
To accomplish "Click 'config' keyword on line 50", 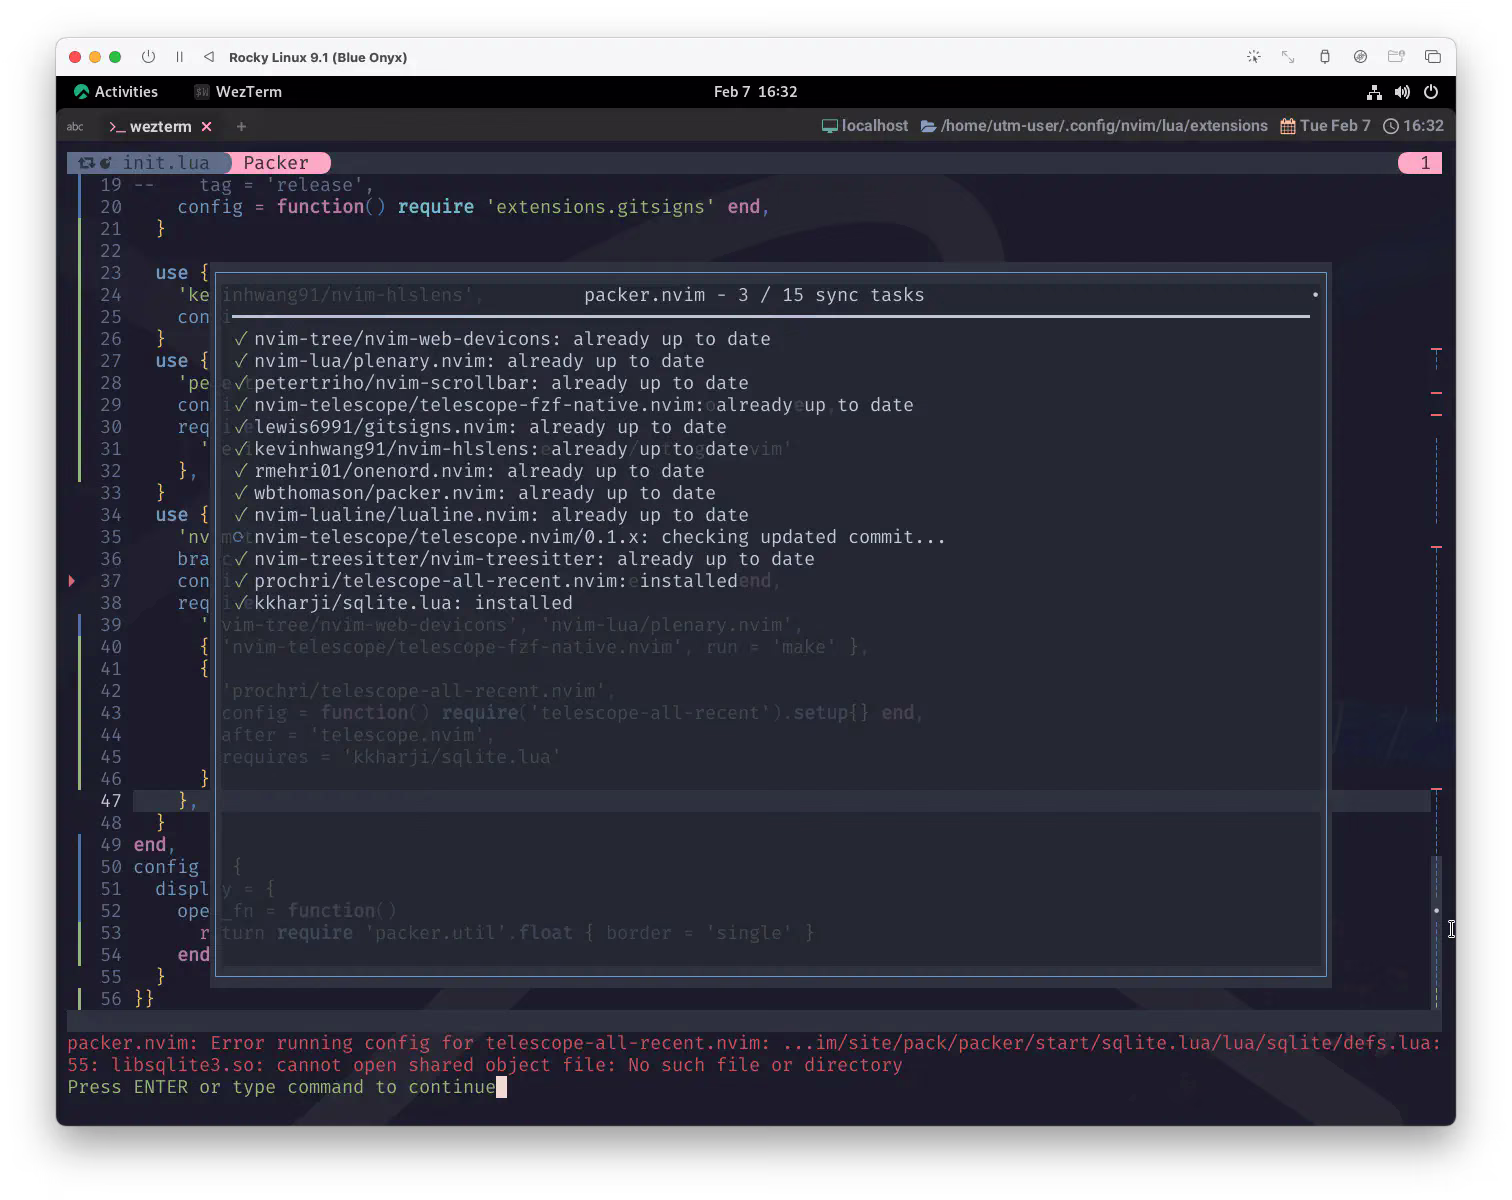I will 166,867.
